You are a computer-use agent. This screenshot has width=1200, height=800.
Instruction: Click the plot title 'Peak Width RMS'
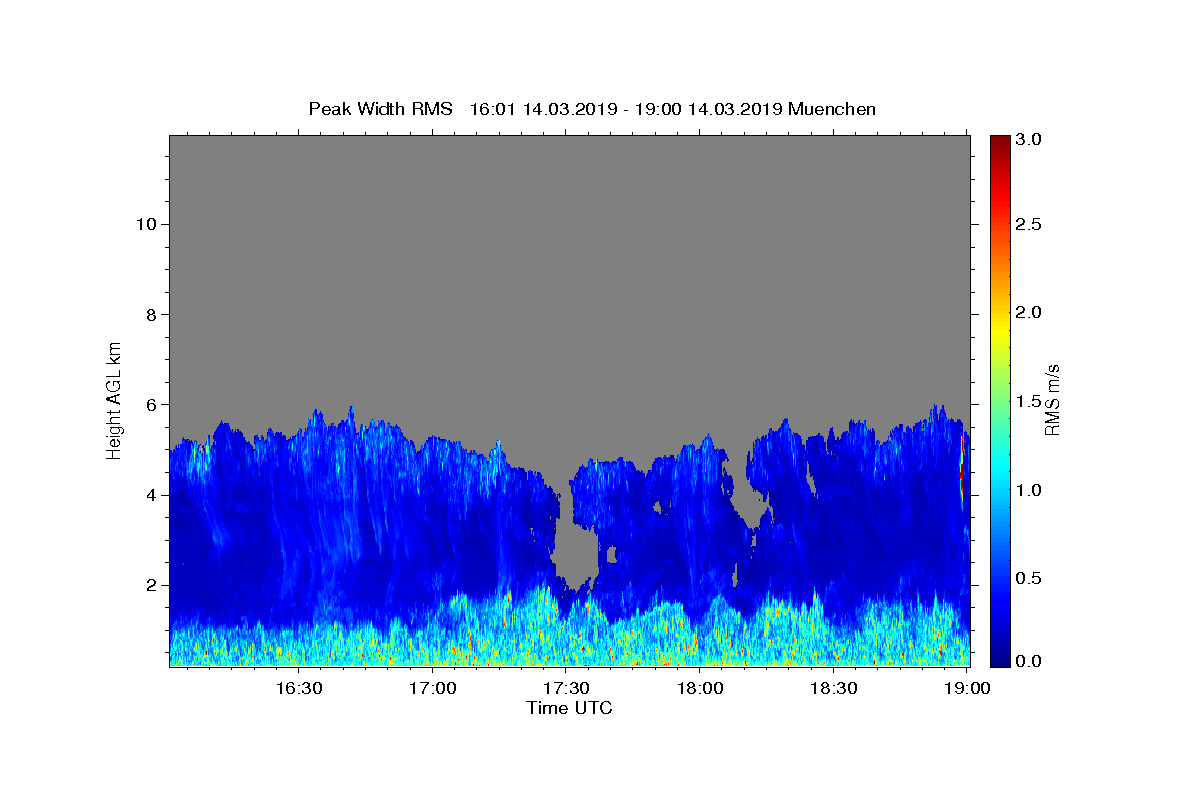(x=380, y=109)
